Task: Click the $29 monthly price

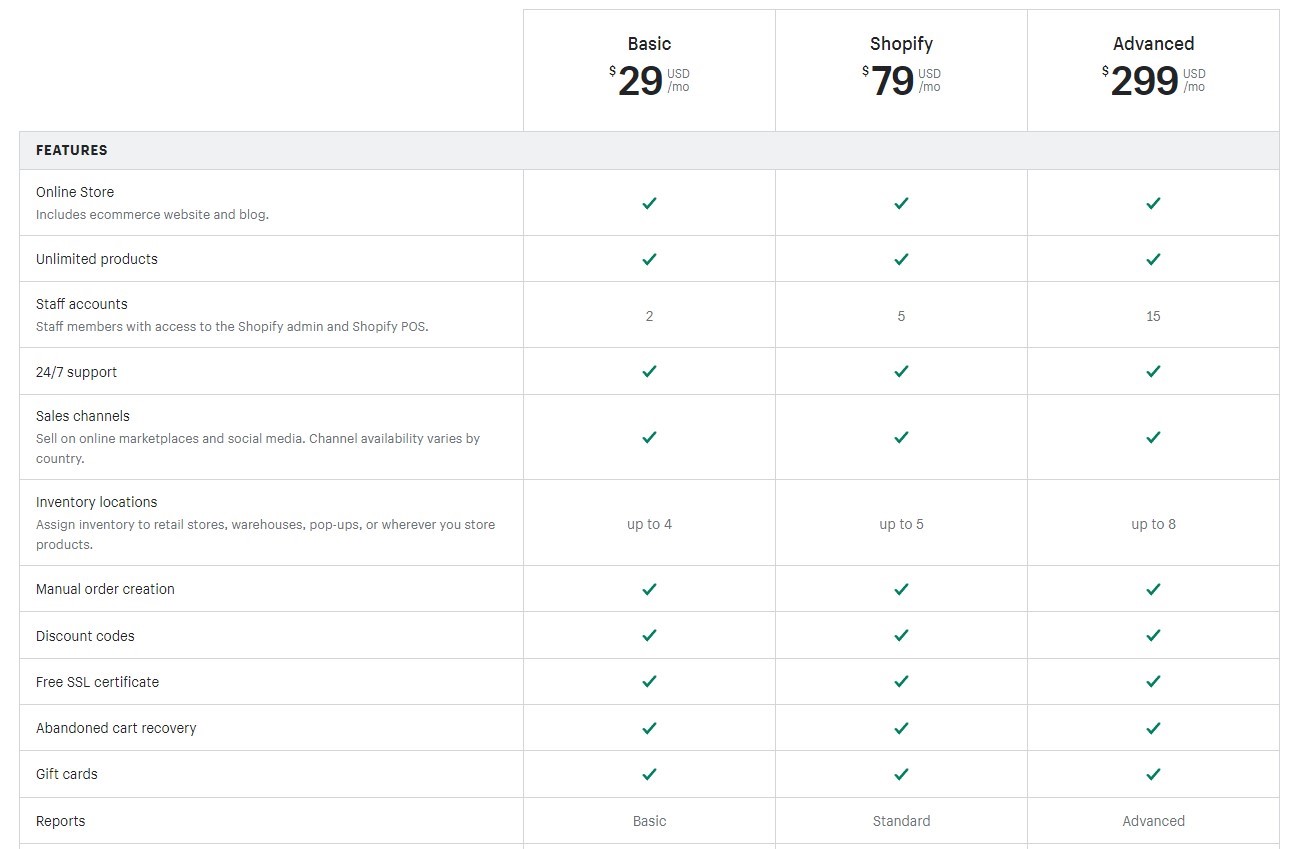Action: pos(649,81)
